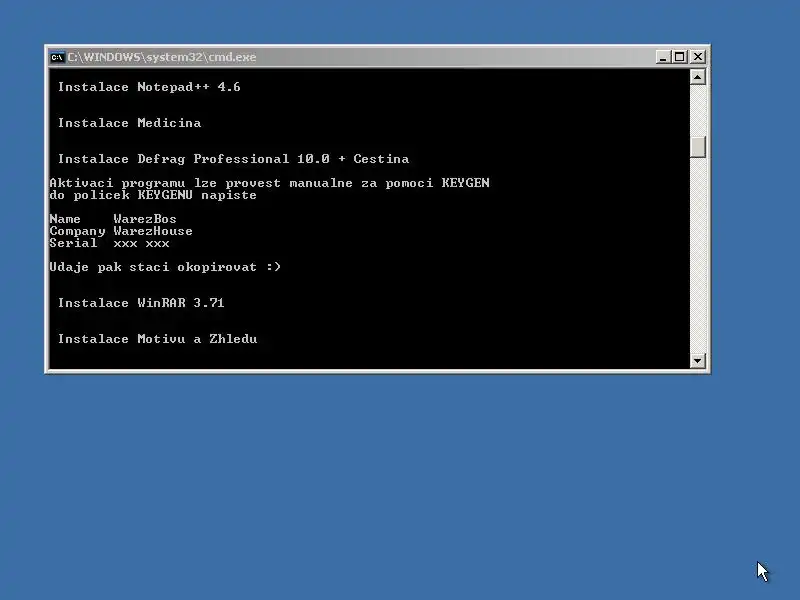Click the line "Instalace Motivu a Zhledu"
Image resolution: width=800 pixels, height=600 pixels.
tap(158, 339)
